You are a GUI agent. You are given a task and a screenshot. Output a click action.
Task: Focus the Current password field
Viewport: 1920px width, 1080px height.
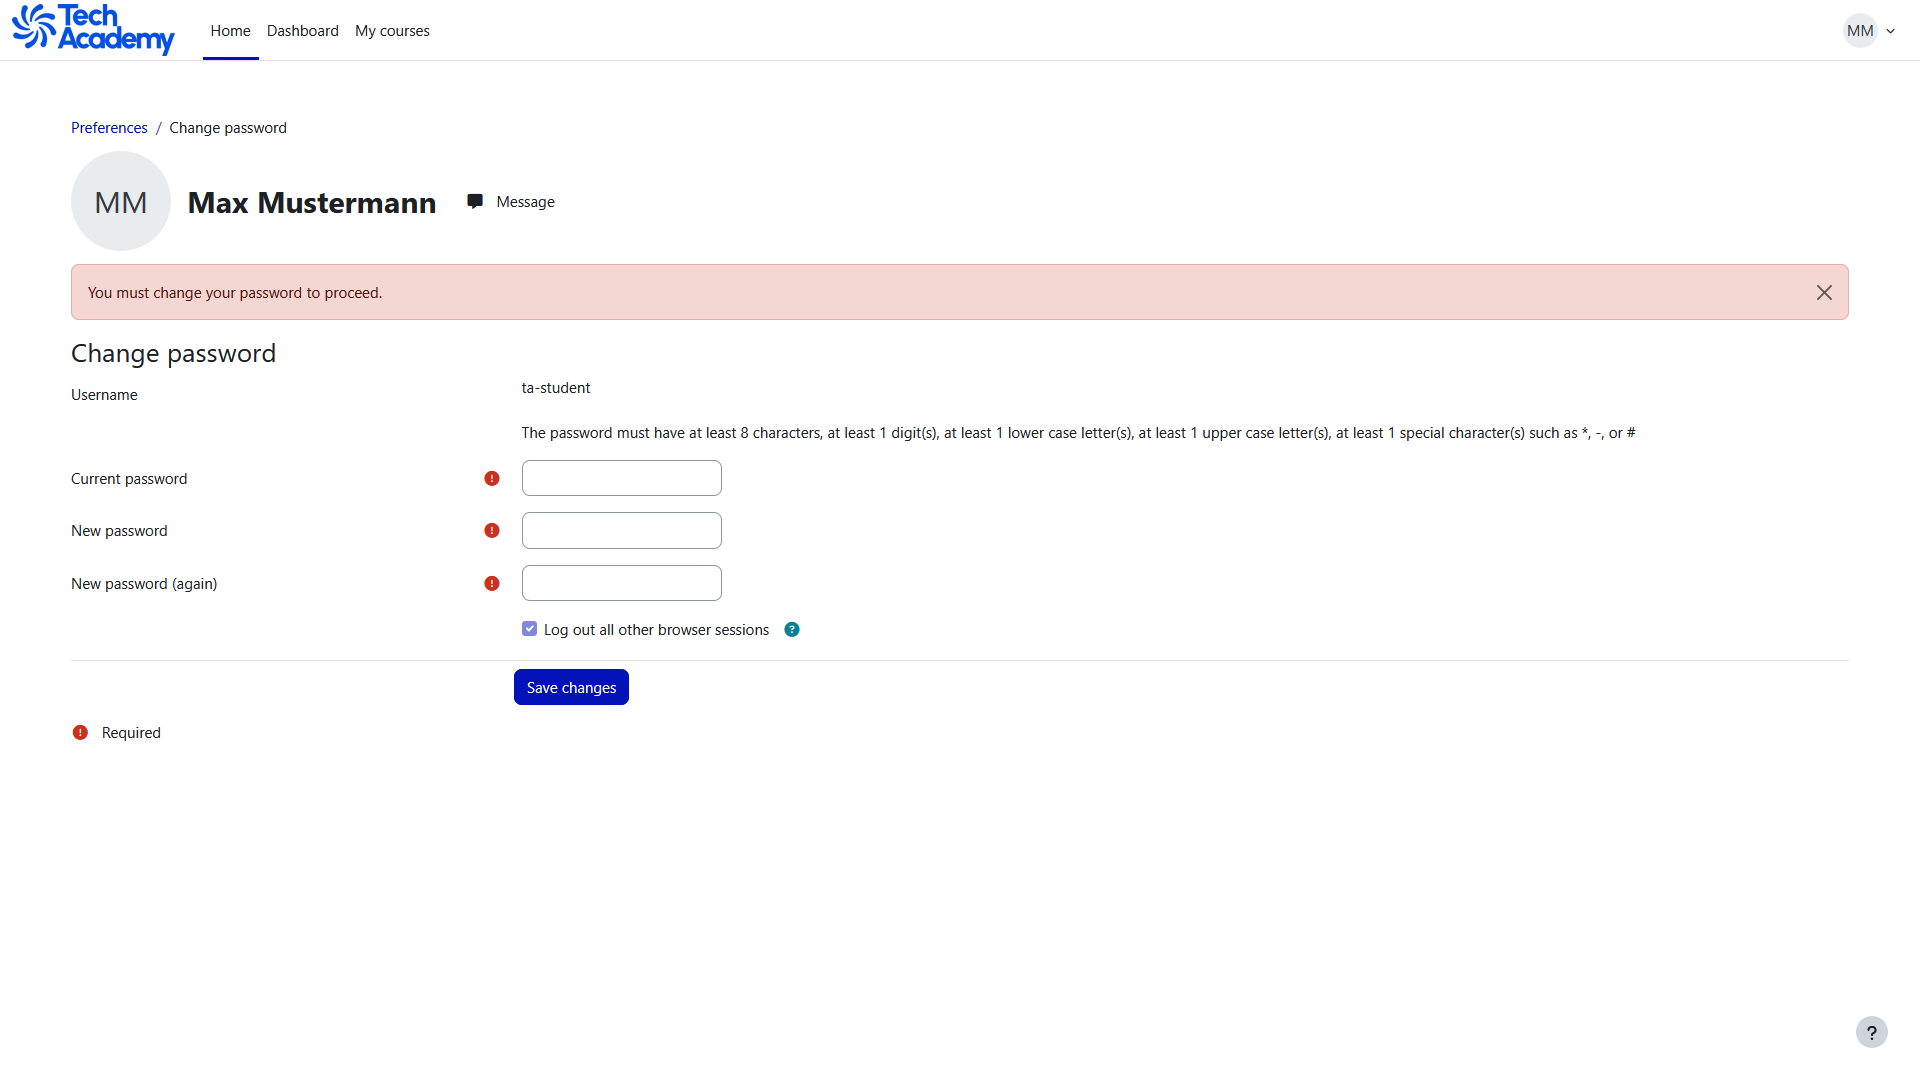point(621,478)
